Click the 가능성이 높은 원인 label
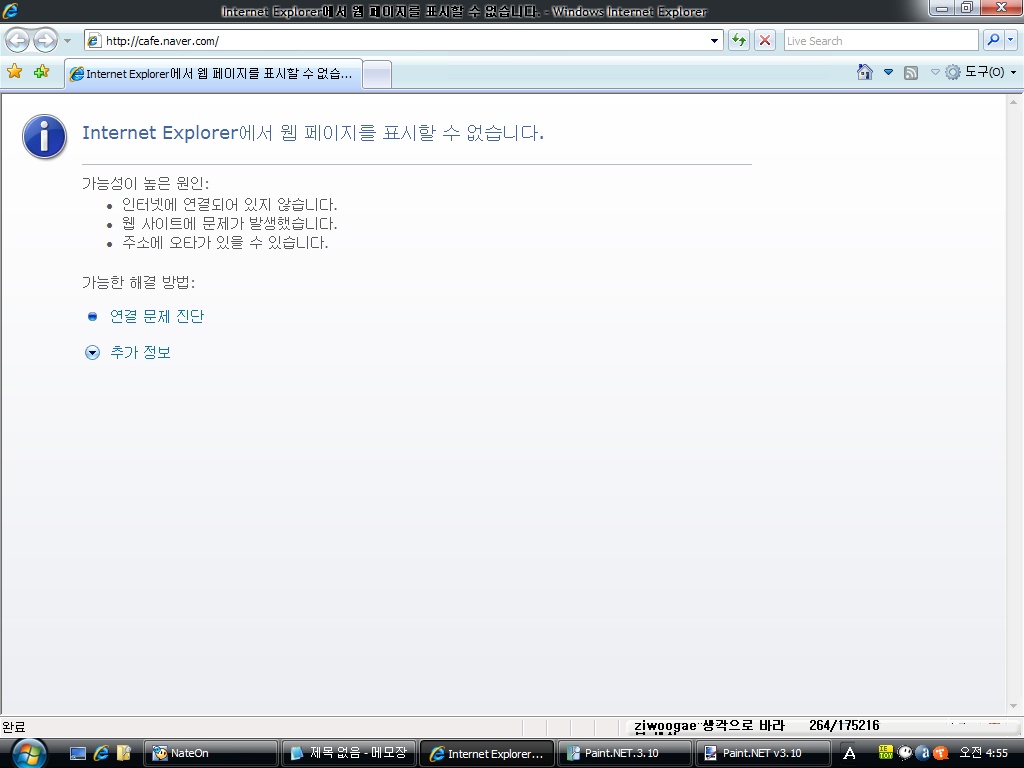Viewport: 1024px width, 768px height. pos(146,184)
